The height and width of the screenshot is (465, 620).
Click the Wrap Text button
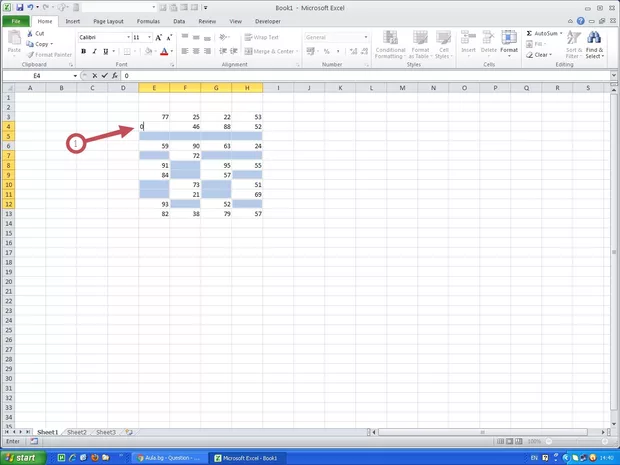(x=262, y=37)
